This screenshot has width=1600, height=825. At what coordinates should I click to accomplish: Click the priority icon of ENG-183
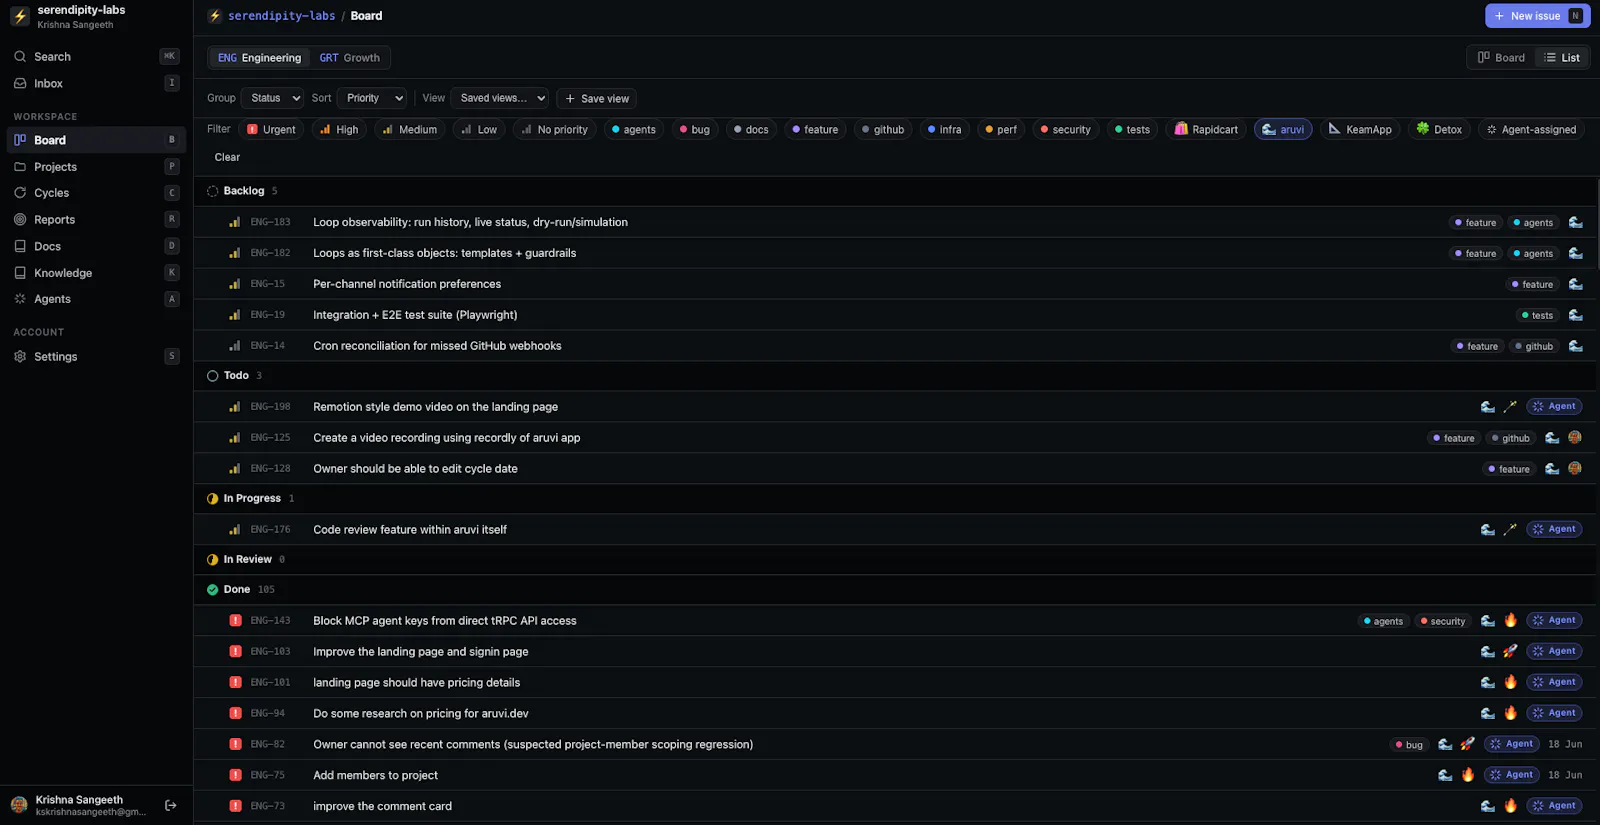tap(235, 222)
